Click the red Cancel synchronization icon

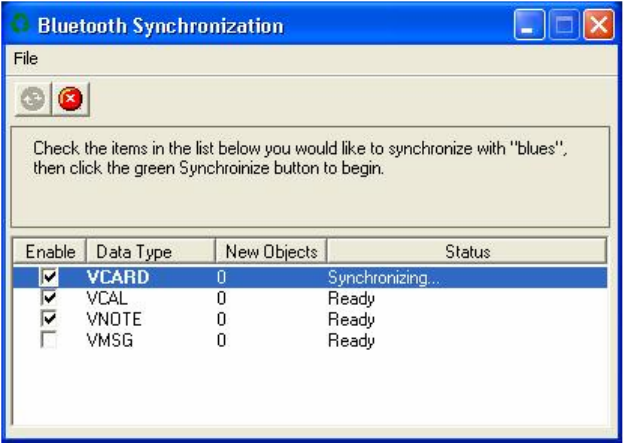pyautogui.click(x=70, y=99)
